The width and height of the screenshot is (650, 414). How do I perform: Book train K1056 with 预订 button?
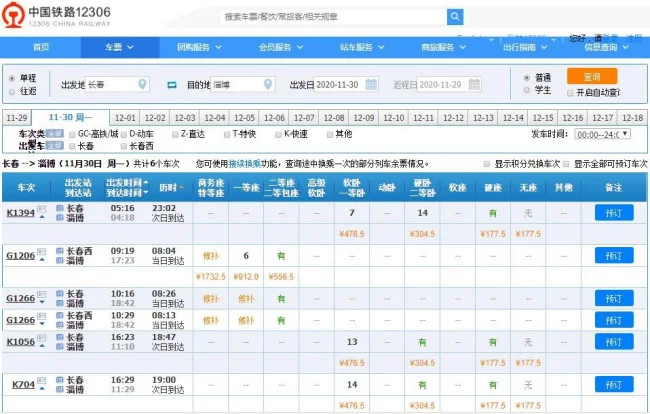pyautogui.click(x=614, y=342)
